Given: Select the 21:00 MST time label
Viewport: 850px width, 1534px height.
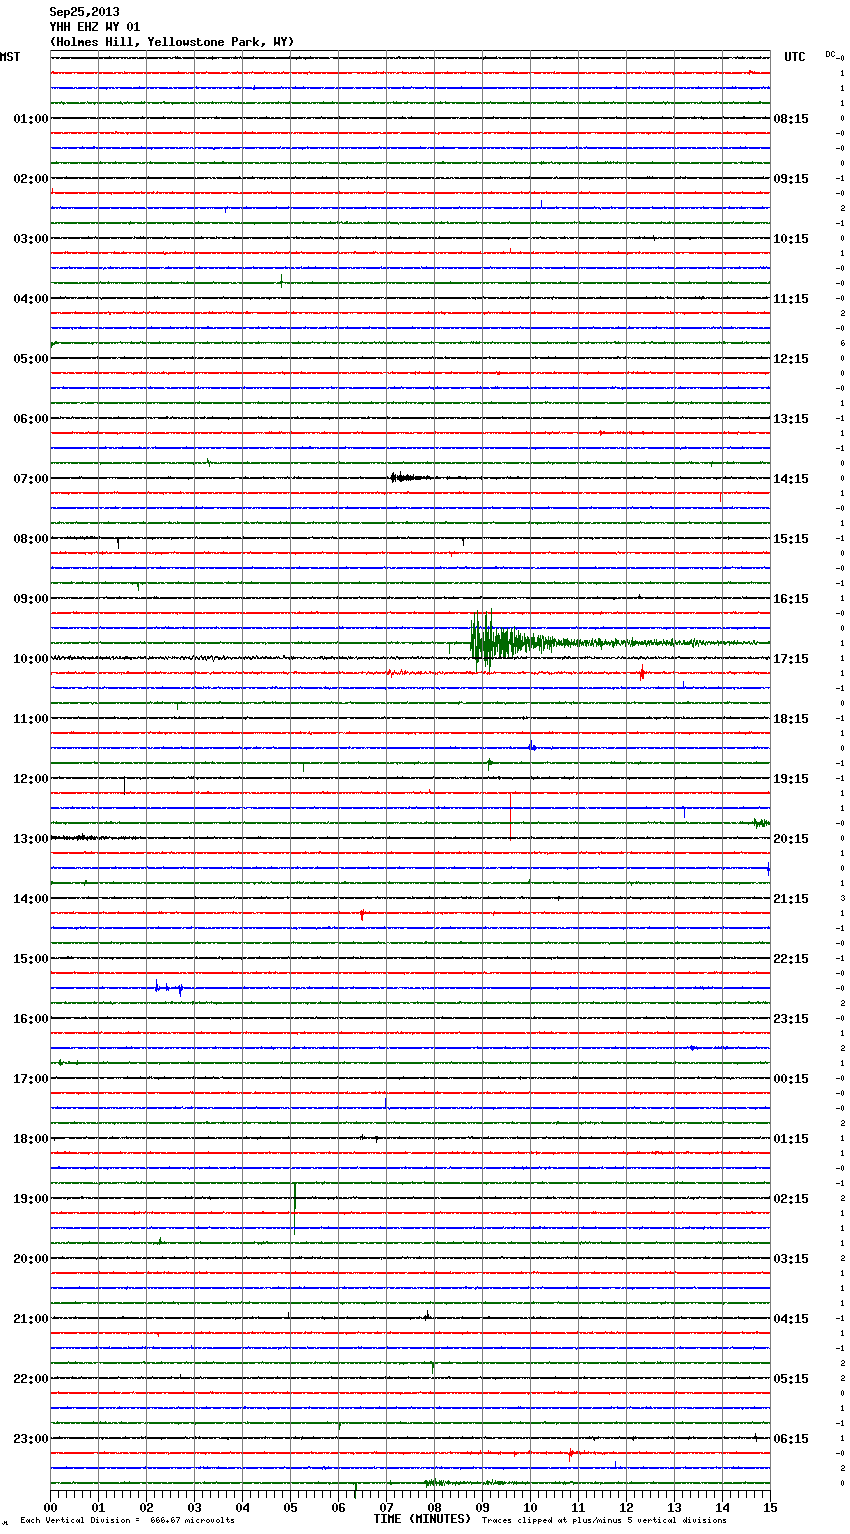Looking at the screenshot, I should pos(31,1319).
